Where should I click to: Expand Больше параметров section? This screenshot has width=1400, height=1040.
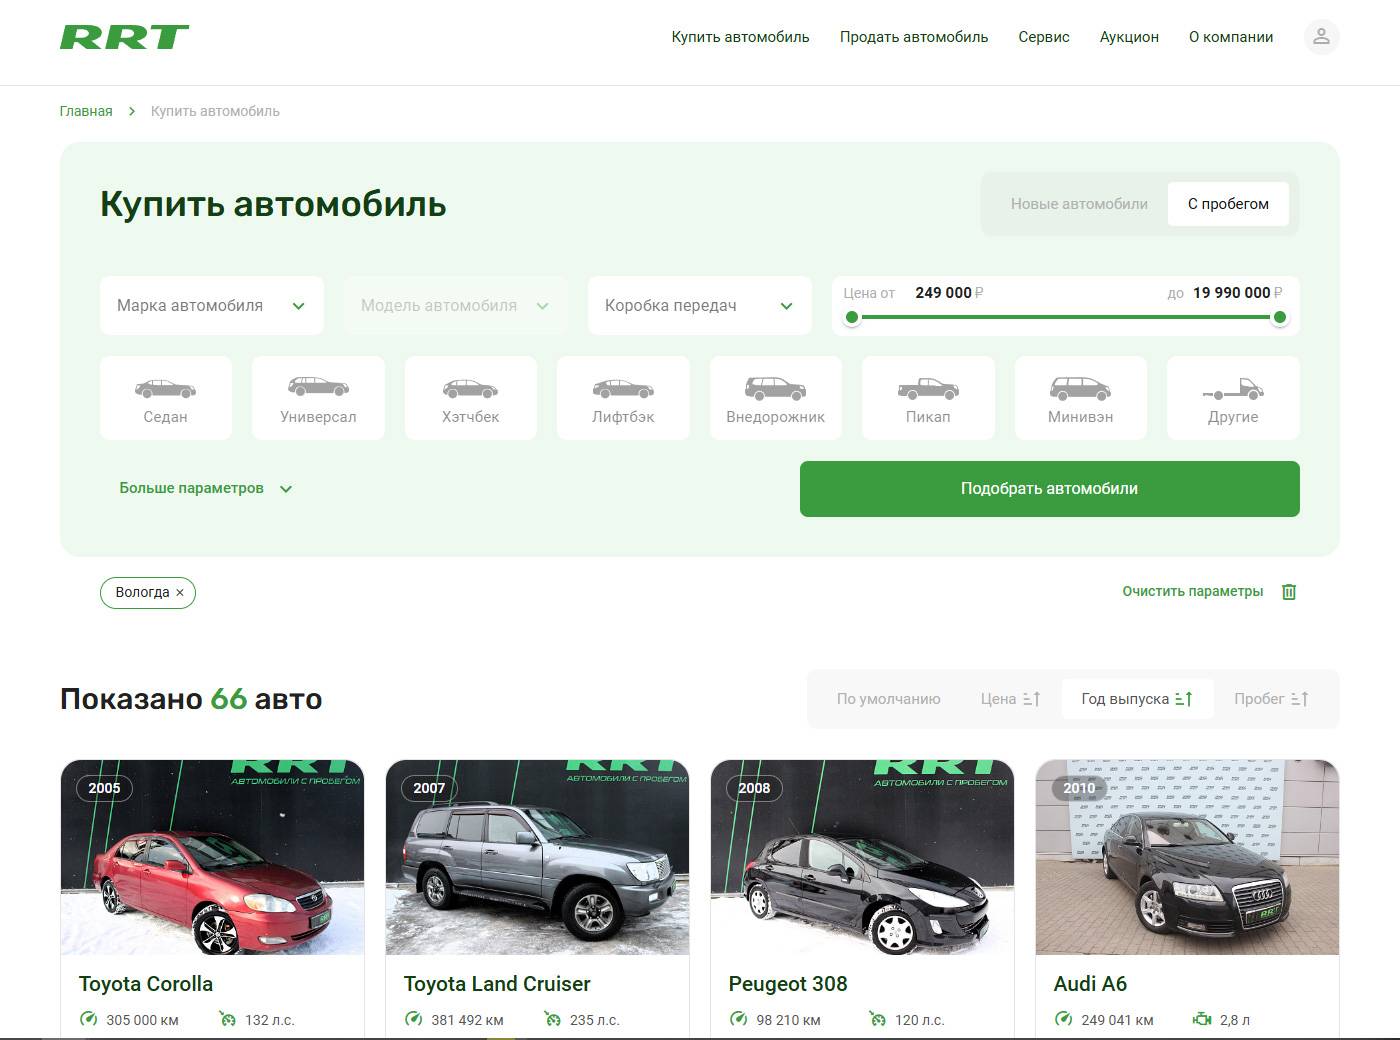point(205,488)
